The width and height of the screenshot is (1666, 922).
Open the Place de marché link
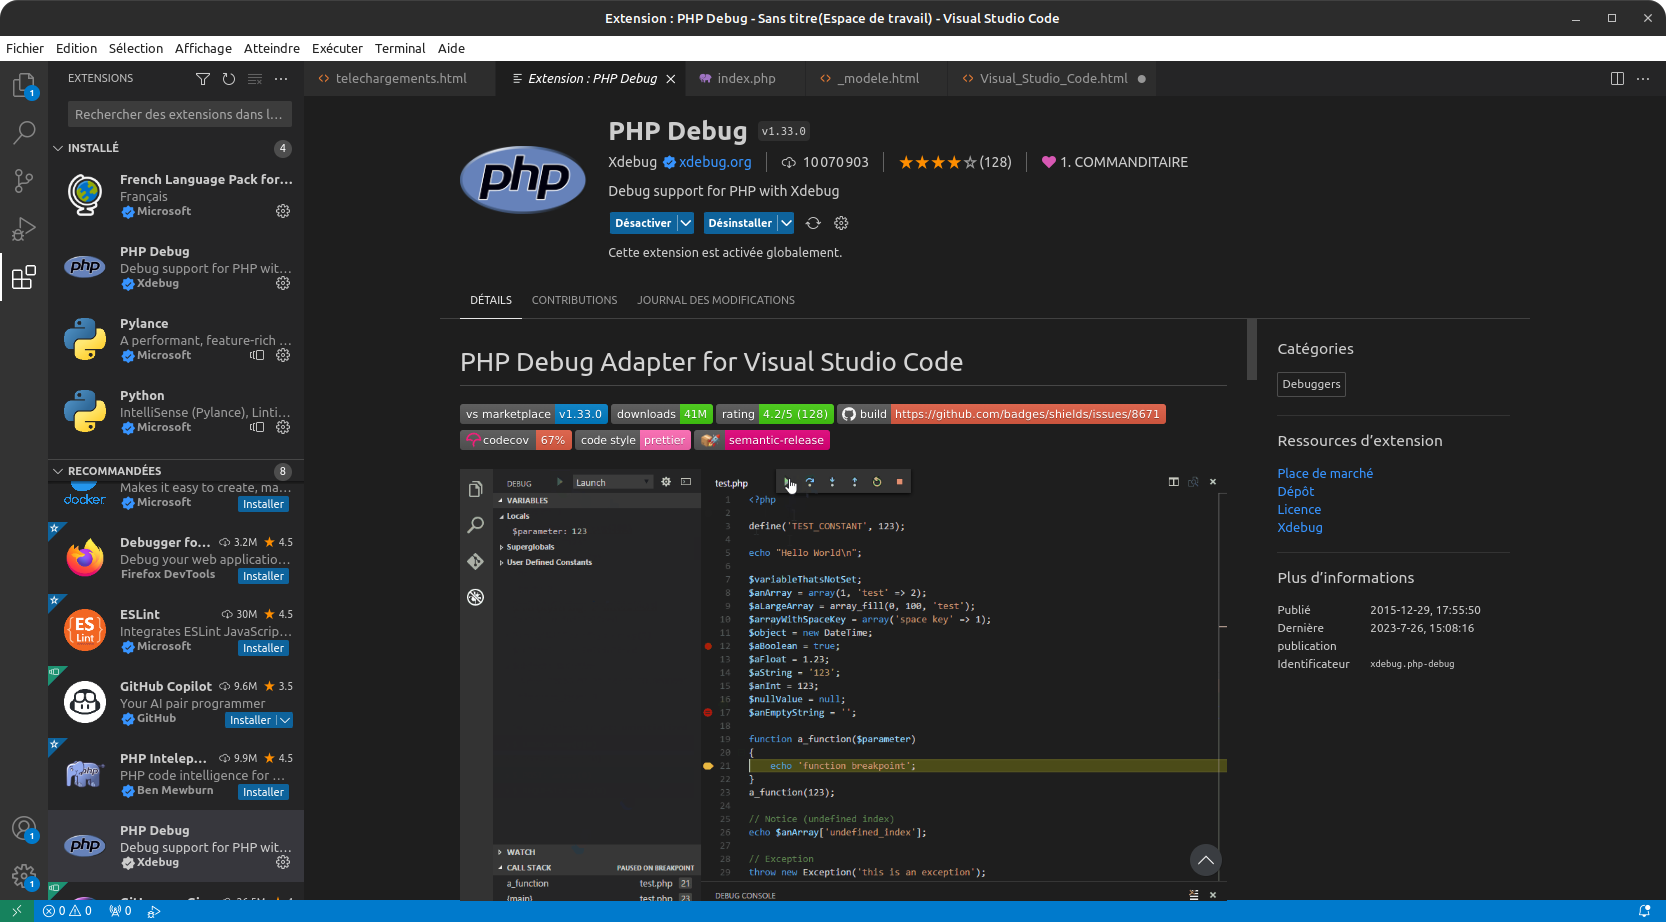(x=1325, y=473)
